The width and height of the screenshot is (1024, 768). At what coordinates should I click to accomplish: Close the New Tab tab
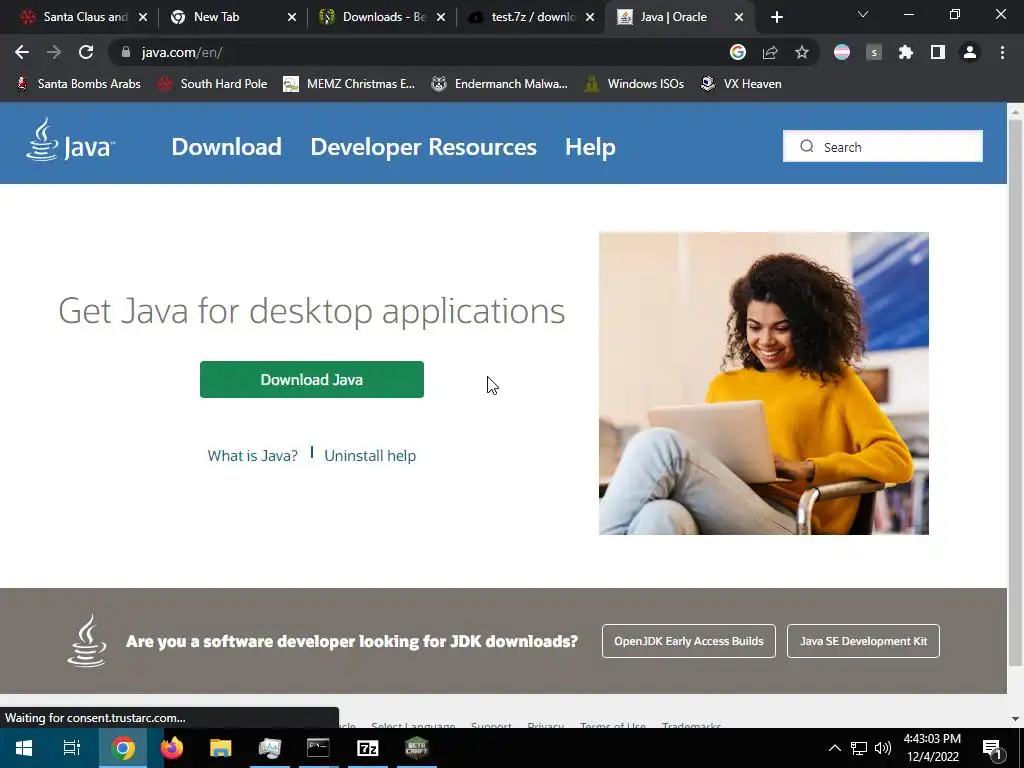[x=292, y=17]
